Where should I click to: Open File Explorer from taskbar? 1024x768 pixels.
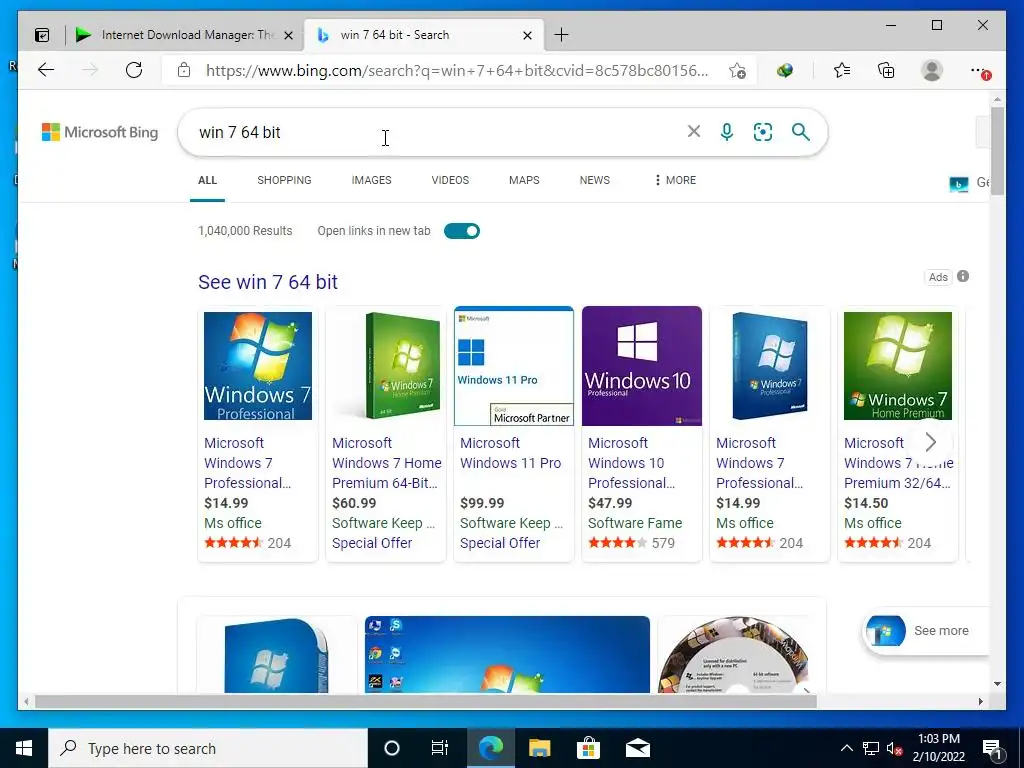(539, 748)
